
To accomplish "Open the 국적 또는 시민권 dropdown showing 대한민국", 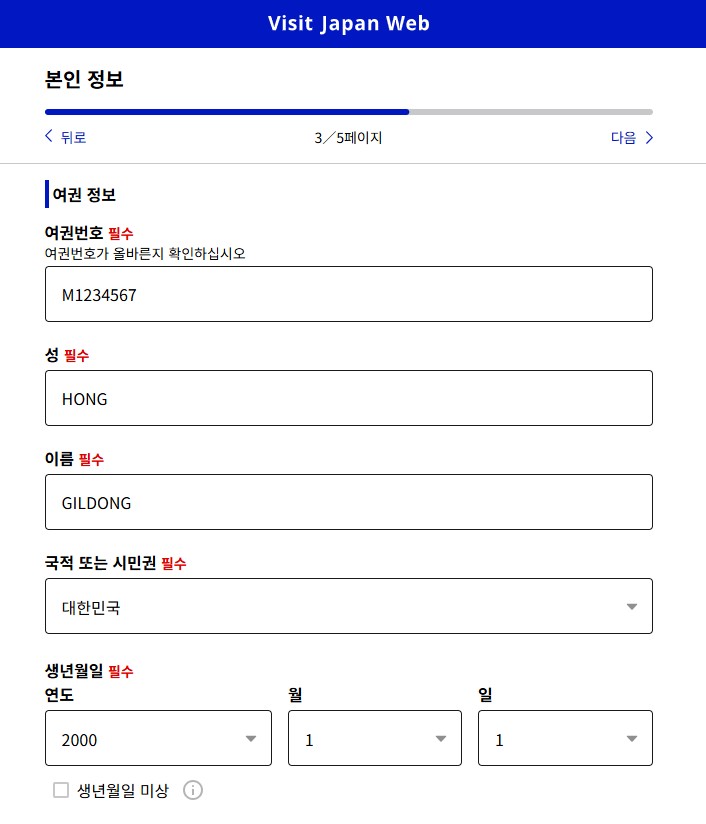I will [349, 606].
